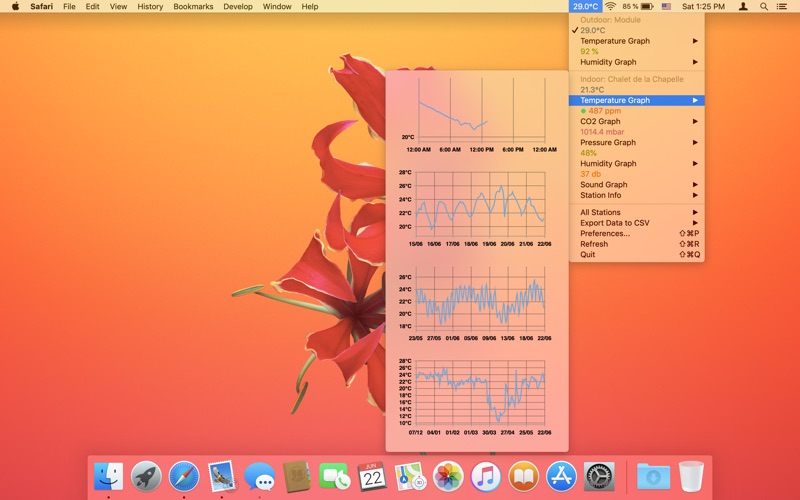The width and height of the screenshot is (800, 500).
Task: Toggle the checked 29.0°C outdoor reading
Action: point(594,30)
